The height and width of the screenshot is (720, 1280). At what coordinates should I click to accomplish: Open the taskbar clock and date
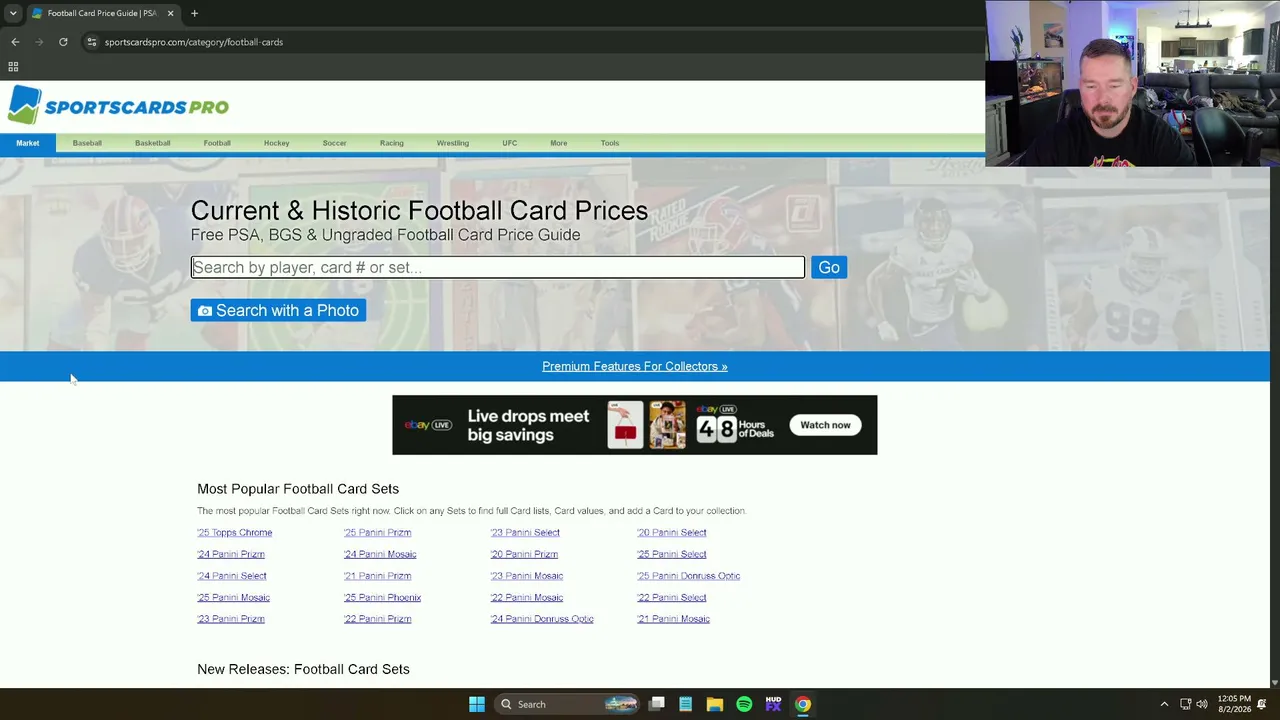(1234, 704)
